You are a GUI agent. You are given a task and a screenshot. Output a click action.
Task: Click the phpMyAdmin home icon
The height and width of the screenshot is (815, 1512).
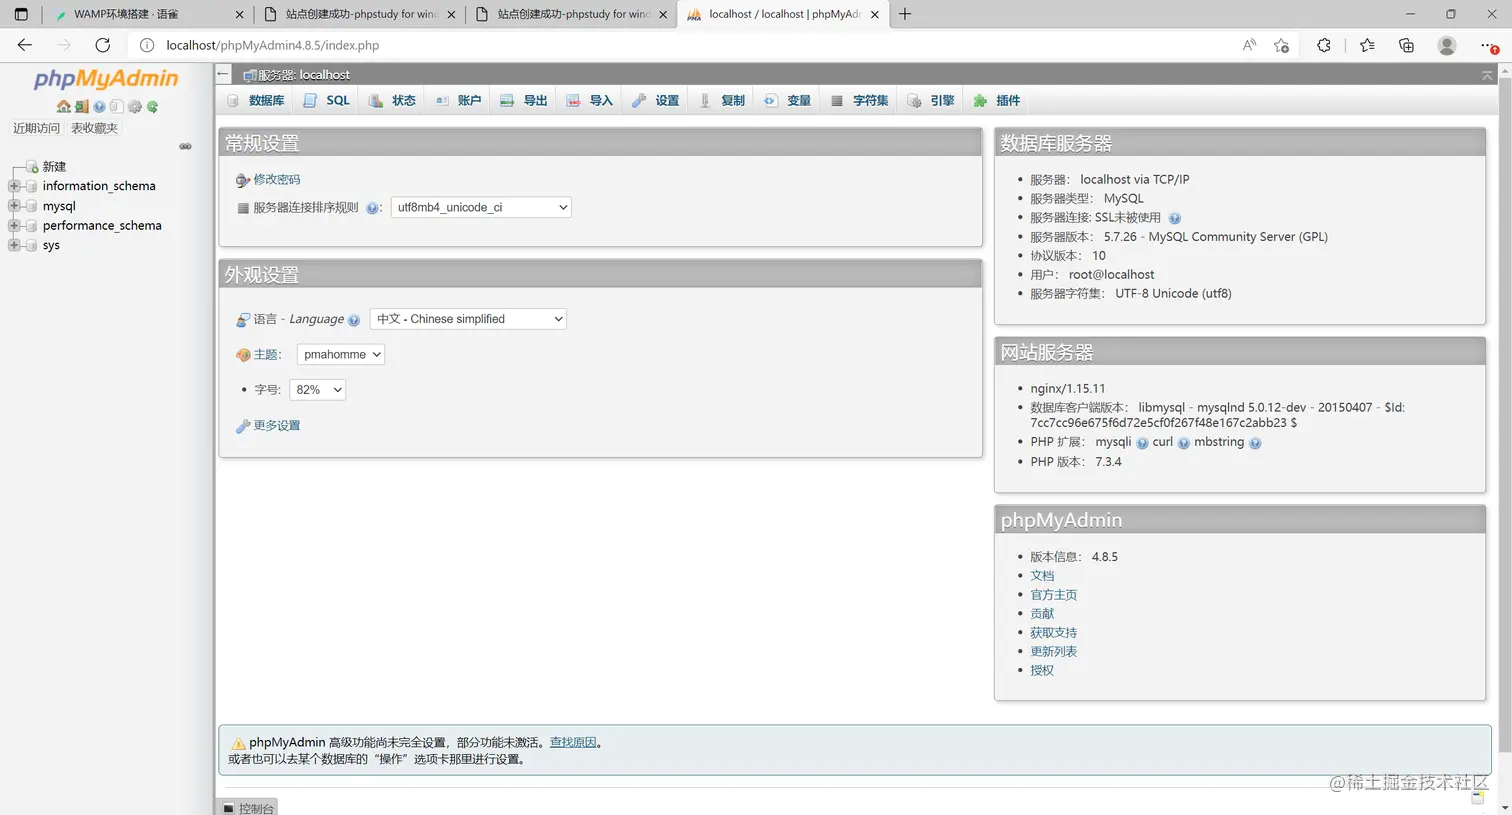(64, 106)
